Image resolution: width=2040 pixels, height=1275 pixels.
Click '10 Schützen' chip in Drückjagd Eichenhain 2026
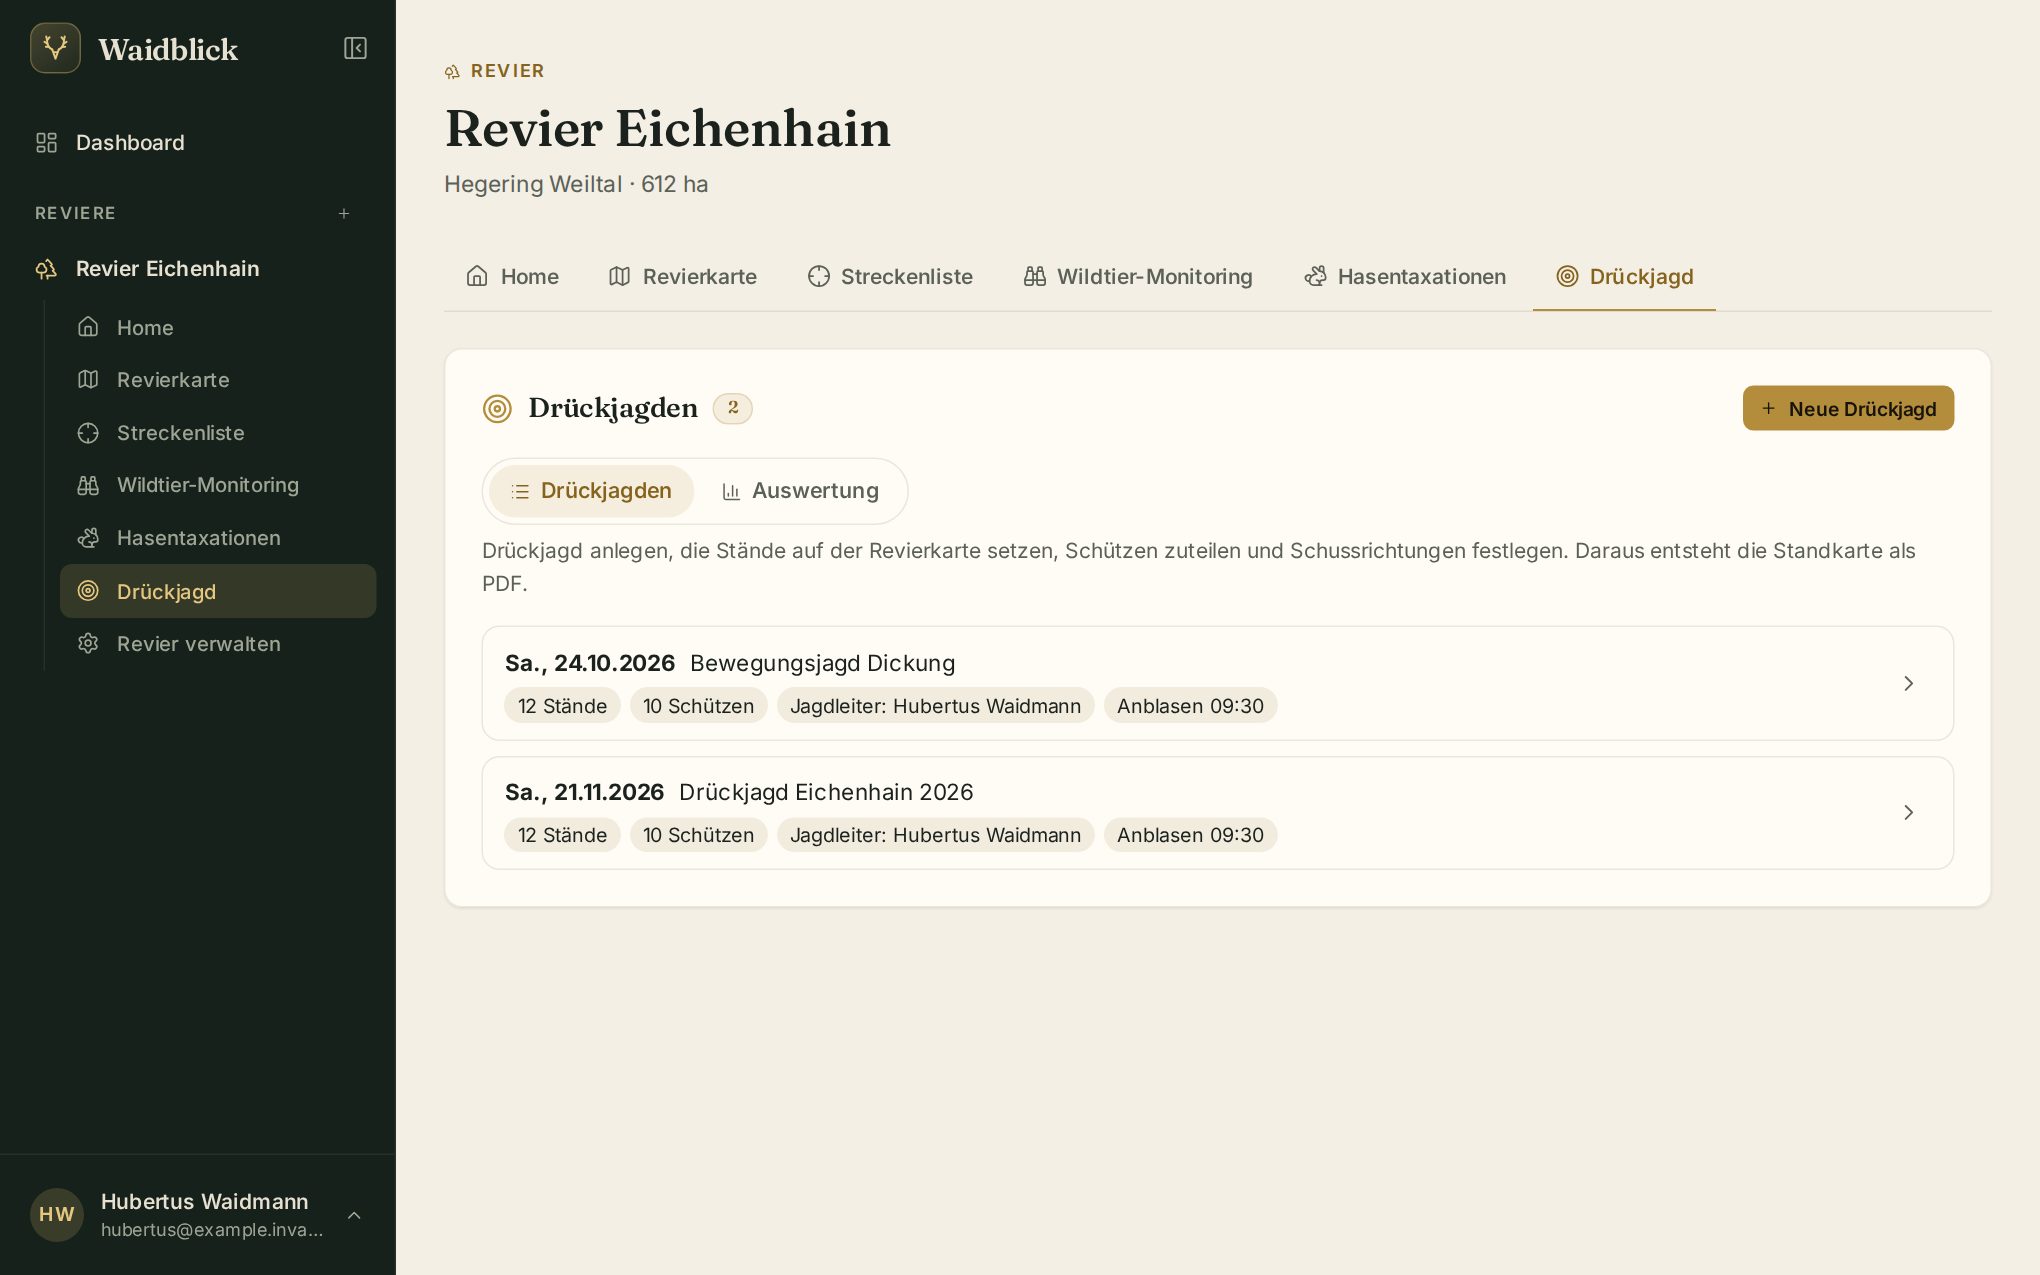click(698, 835)
